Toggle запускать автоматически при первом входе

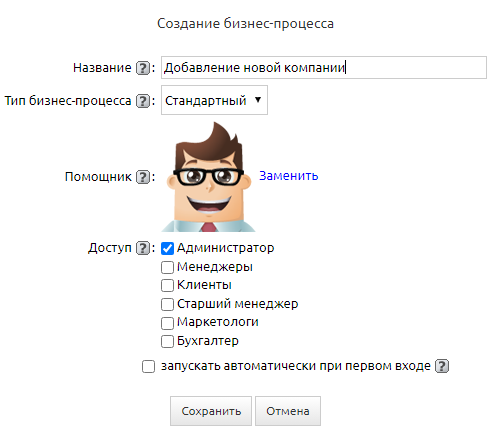coord(148,366)
